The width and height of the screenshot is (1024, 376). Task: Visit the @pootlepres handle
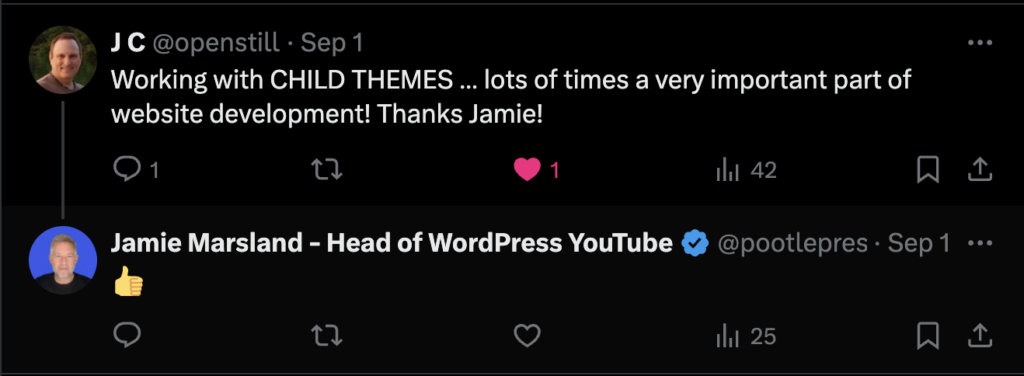coord(793,243)
